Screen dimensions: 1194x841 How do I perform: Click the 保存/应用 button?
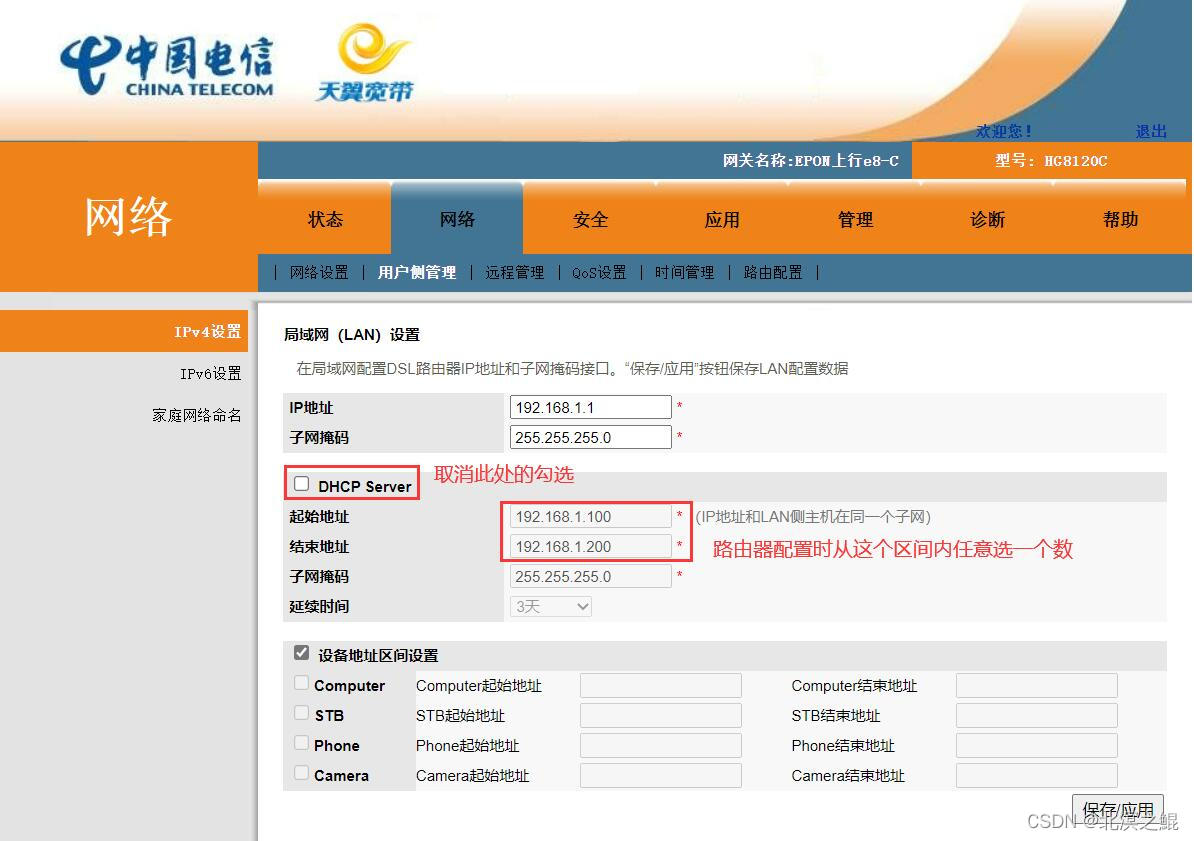[x=1118, y=811]
